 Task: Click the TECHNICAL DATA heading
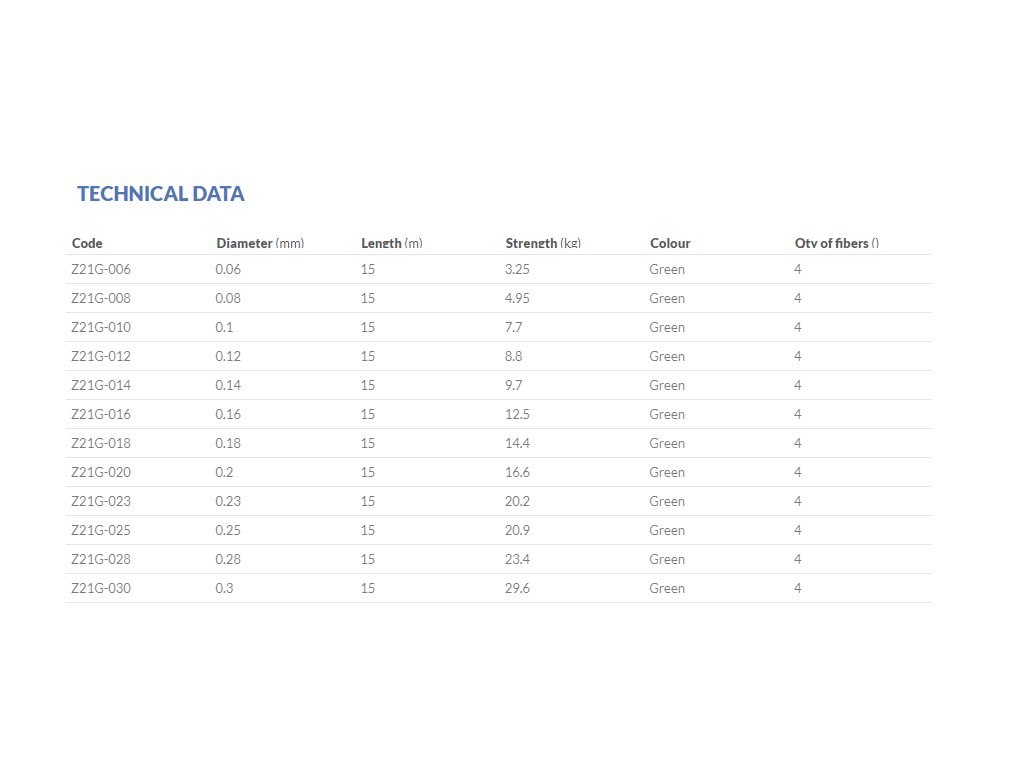click(161, 194)
